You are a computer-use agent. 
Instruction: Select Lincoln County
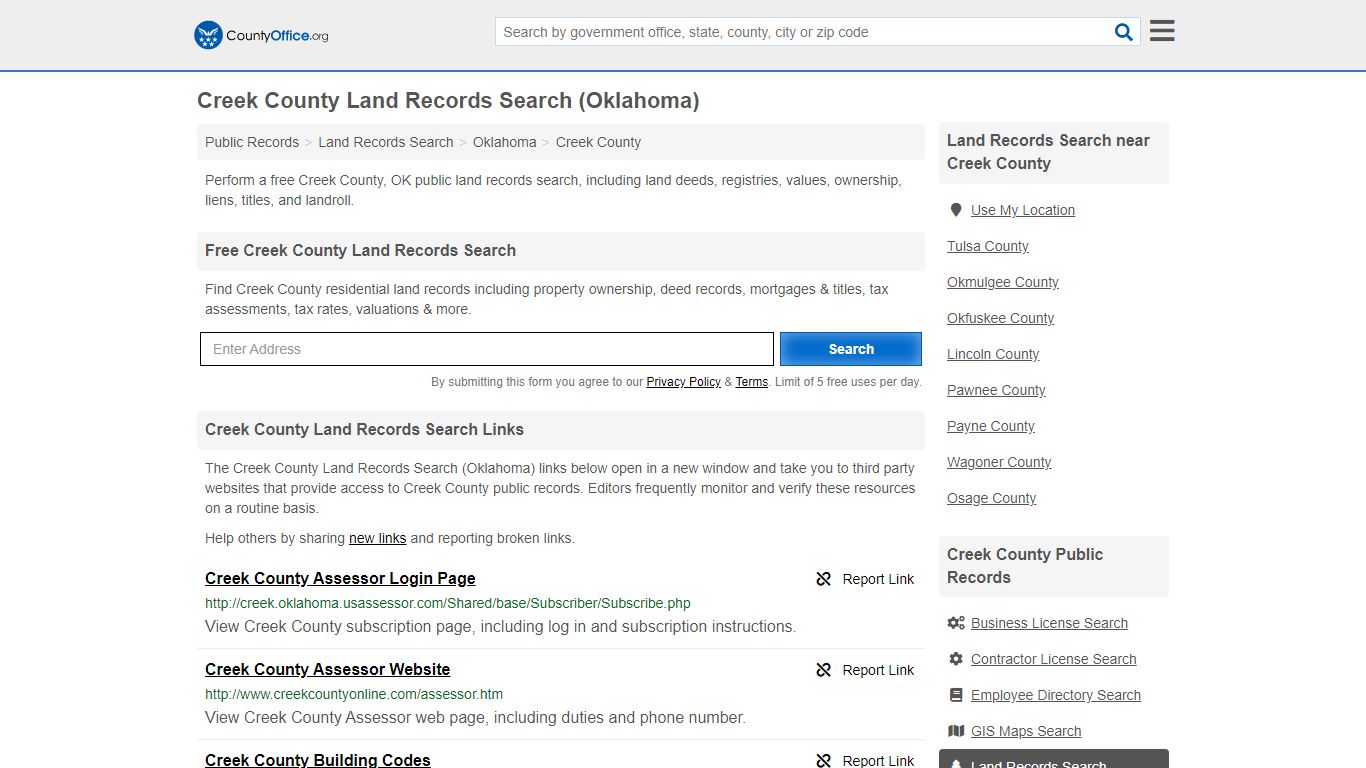pyautogui.click(x=993, y=354)
